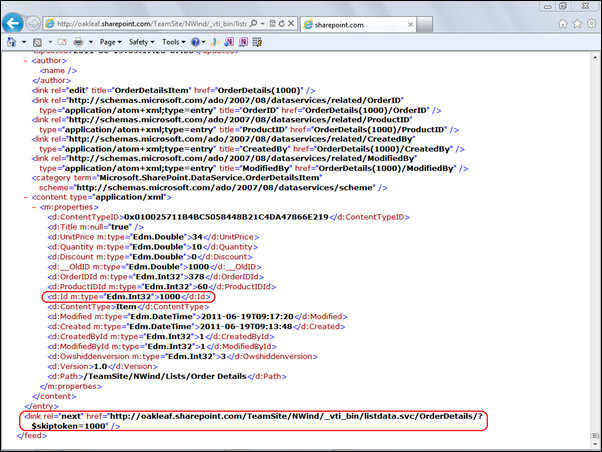Click the RSS feeds icon
602x452 pixels.
(x=37, y=42)
